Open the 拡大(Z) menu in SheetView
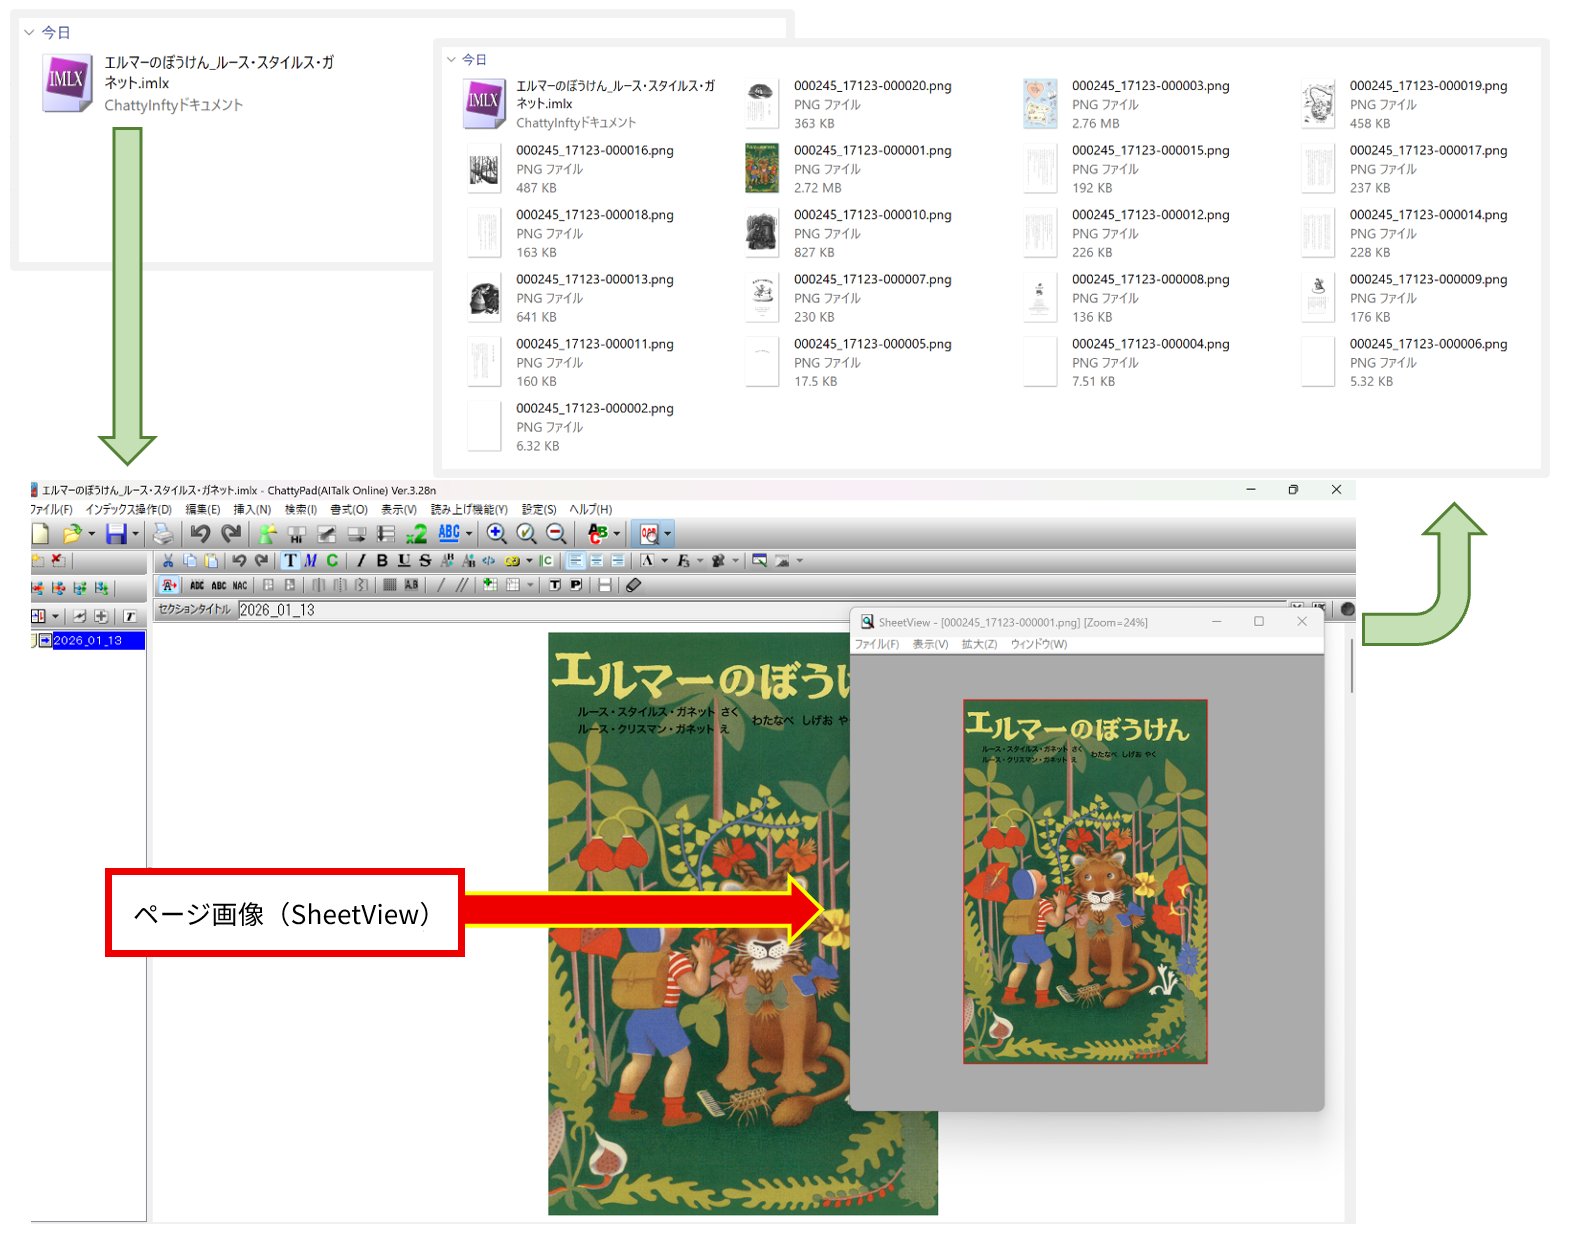Image resolution: width=1570 pixels, height=1244 pixels. pos(979,645)
